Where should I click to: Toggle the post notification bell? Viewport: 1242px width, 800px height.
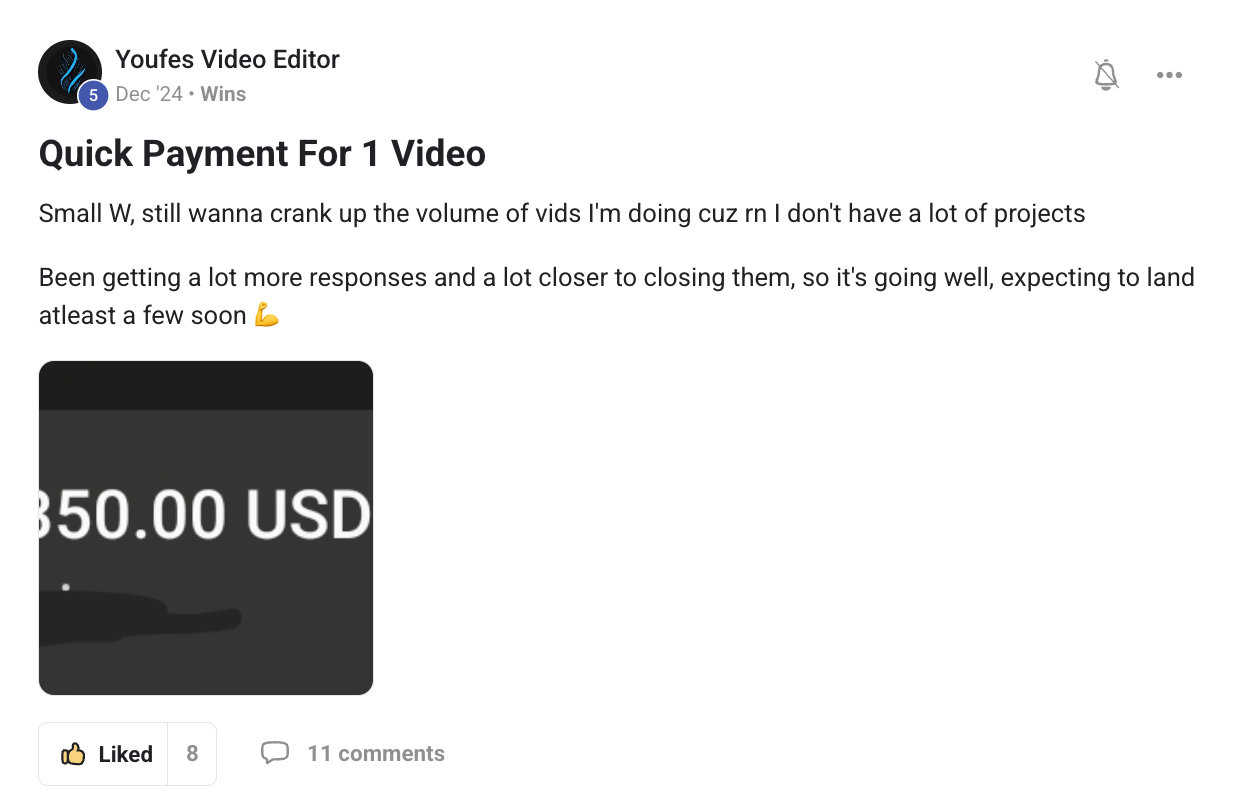[x=1106, y=75]
